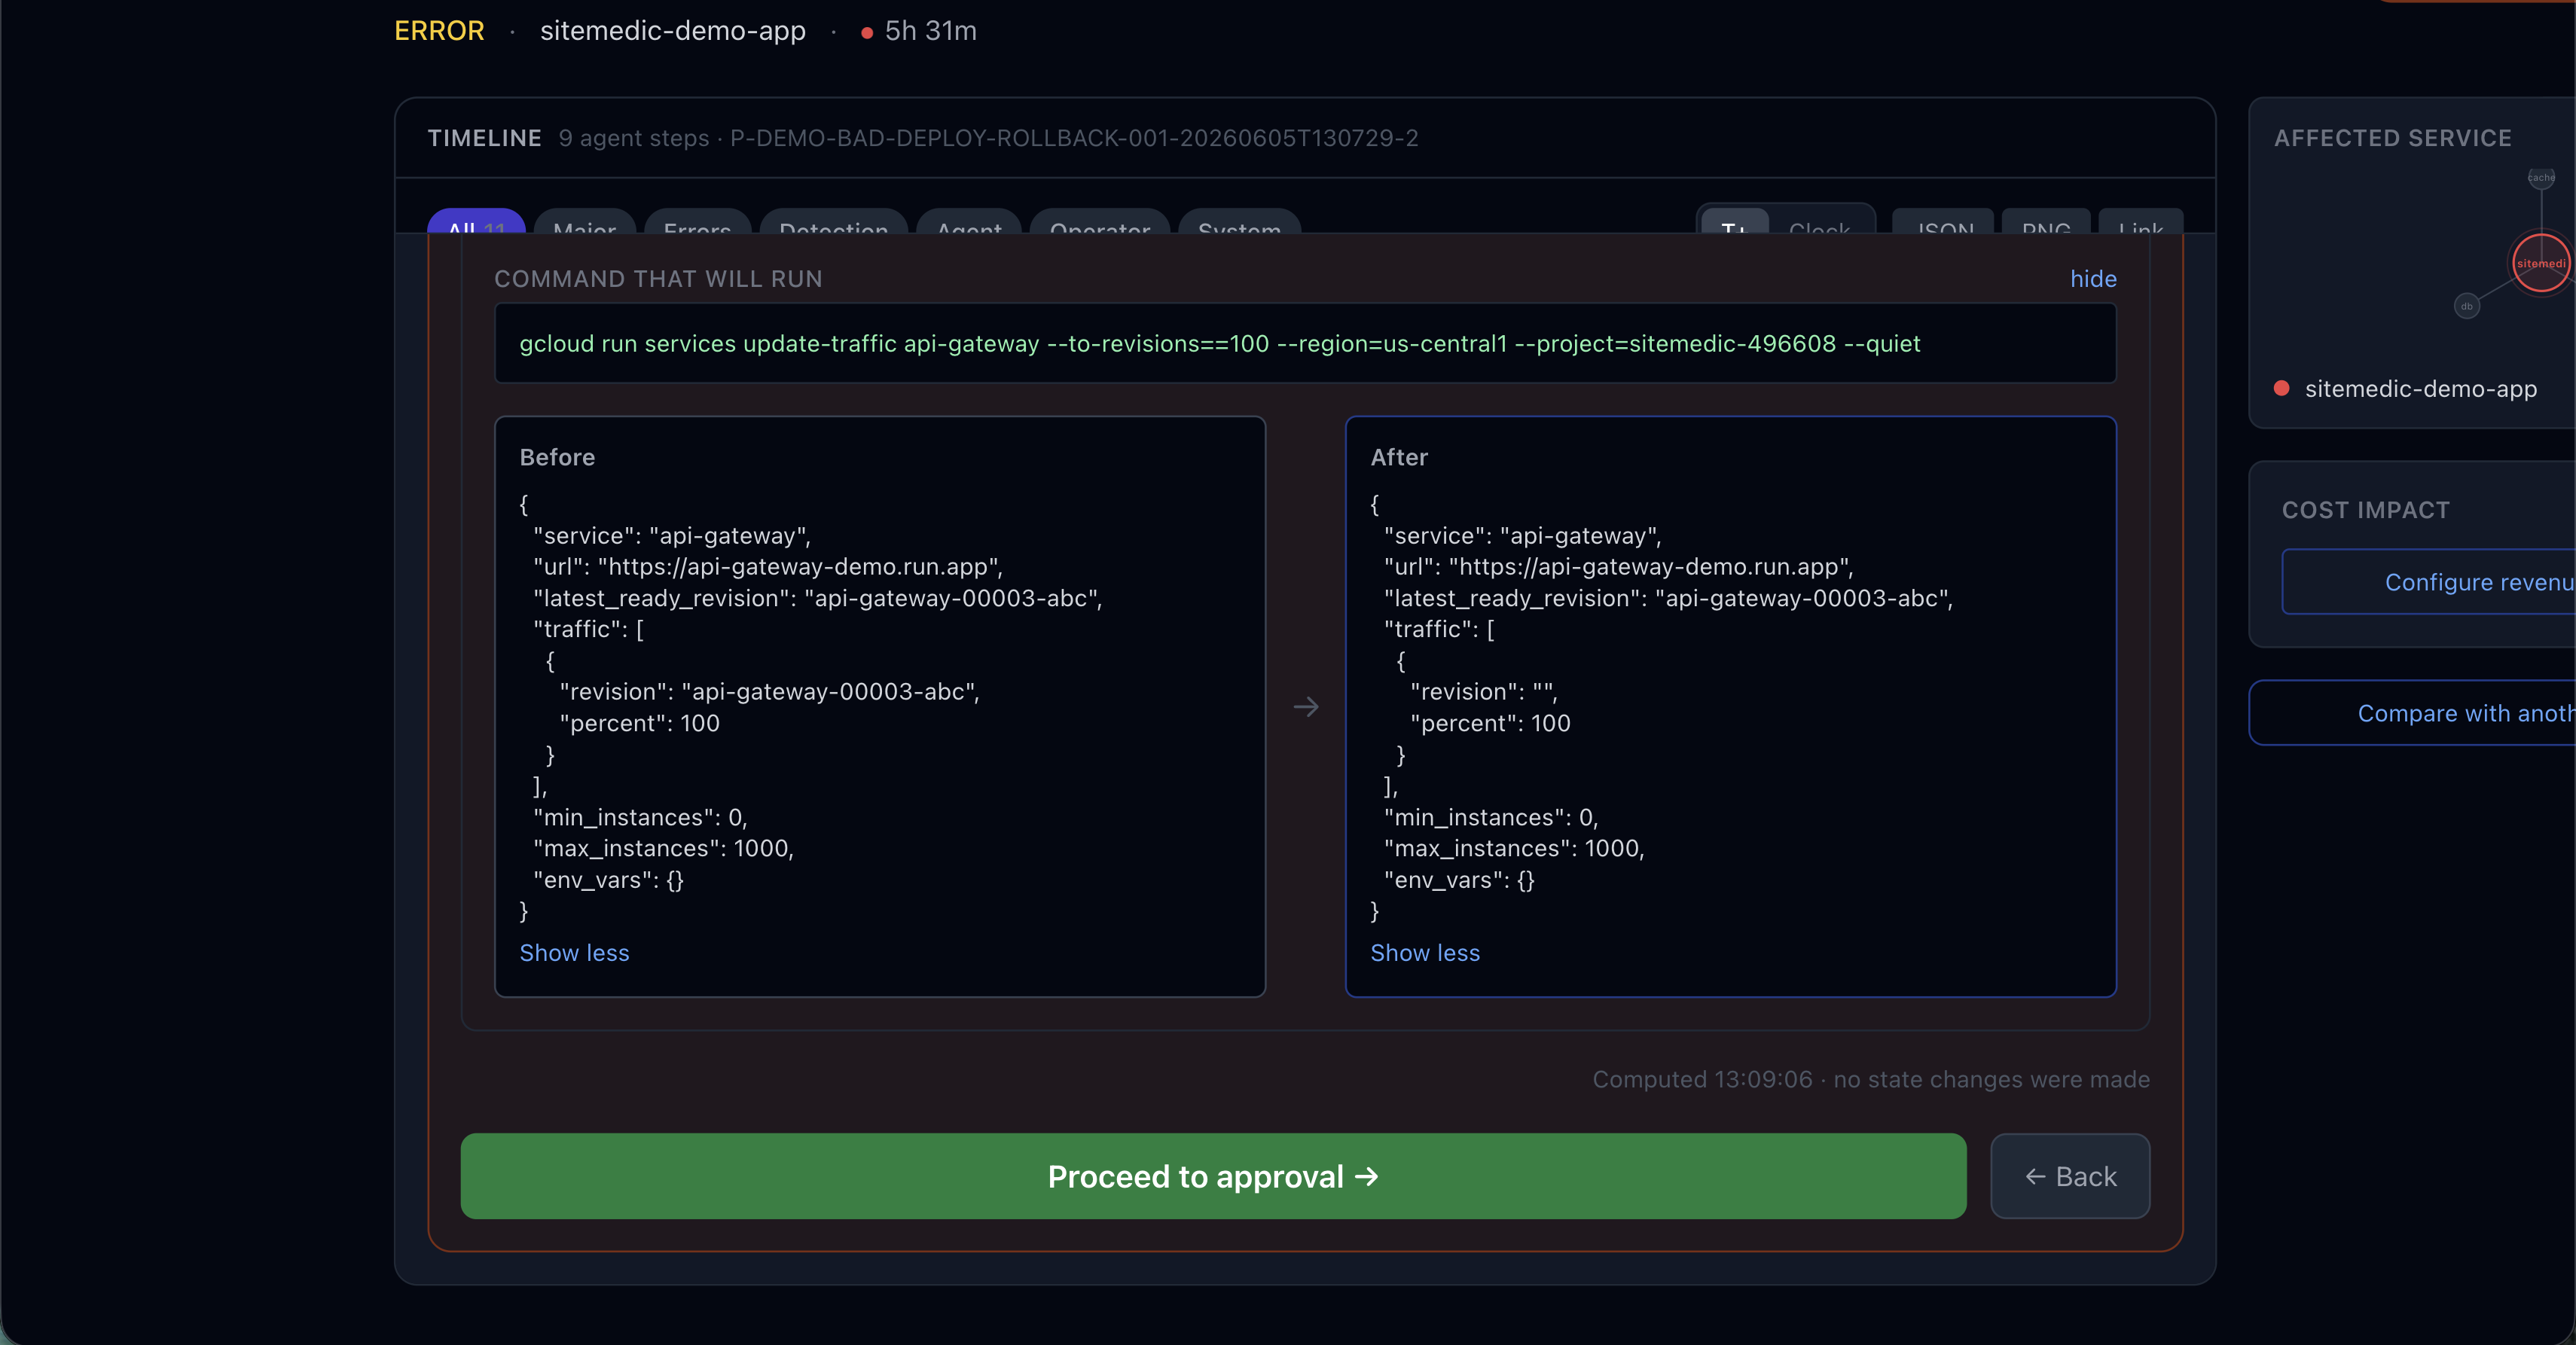Click the P-DEMO-BAD-DEPLOY-ROLLBACK incident ID
The image size is (2576, 1345).
click(1074, 138)
